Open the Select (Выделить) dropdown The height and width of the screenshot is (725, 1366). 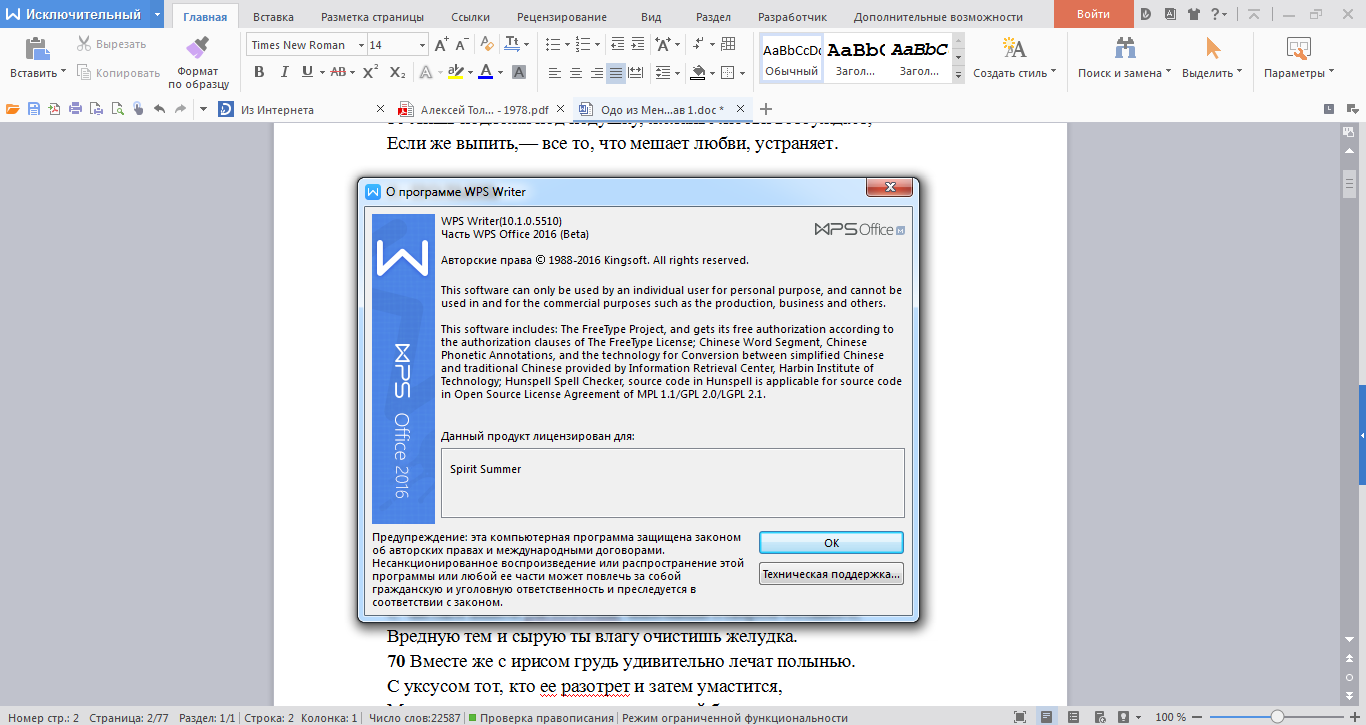coord(1240,73)
